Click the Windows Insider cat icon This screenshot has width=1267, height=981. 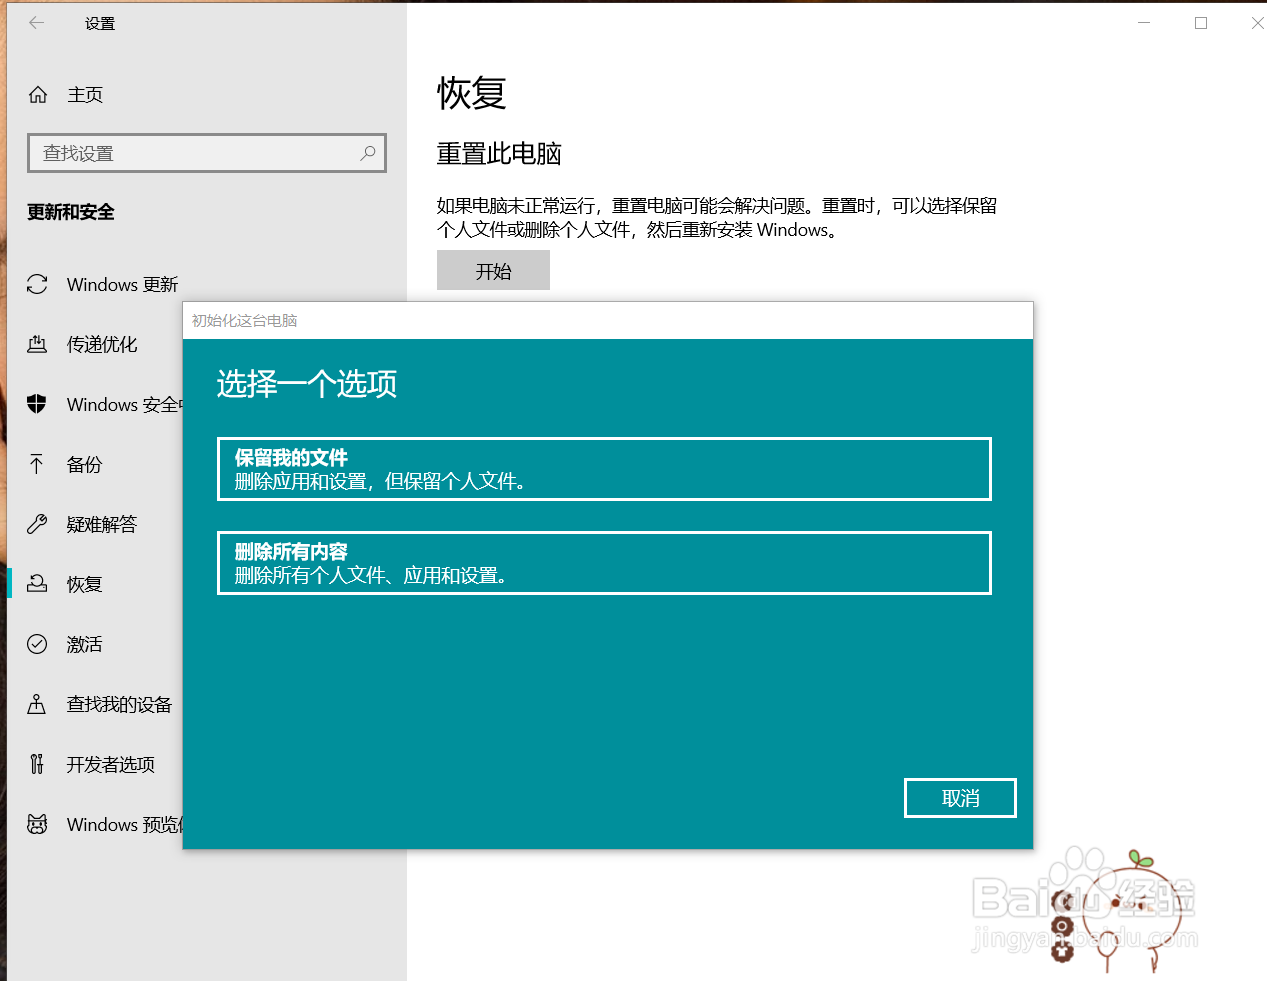click(37, 824)
